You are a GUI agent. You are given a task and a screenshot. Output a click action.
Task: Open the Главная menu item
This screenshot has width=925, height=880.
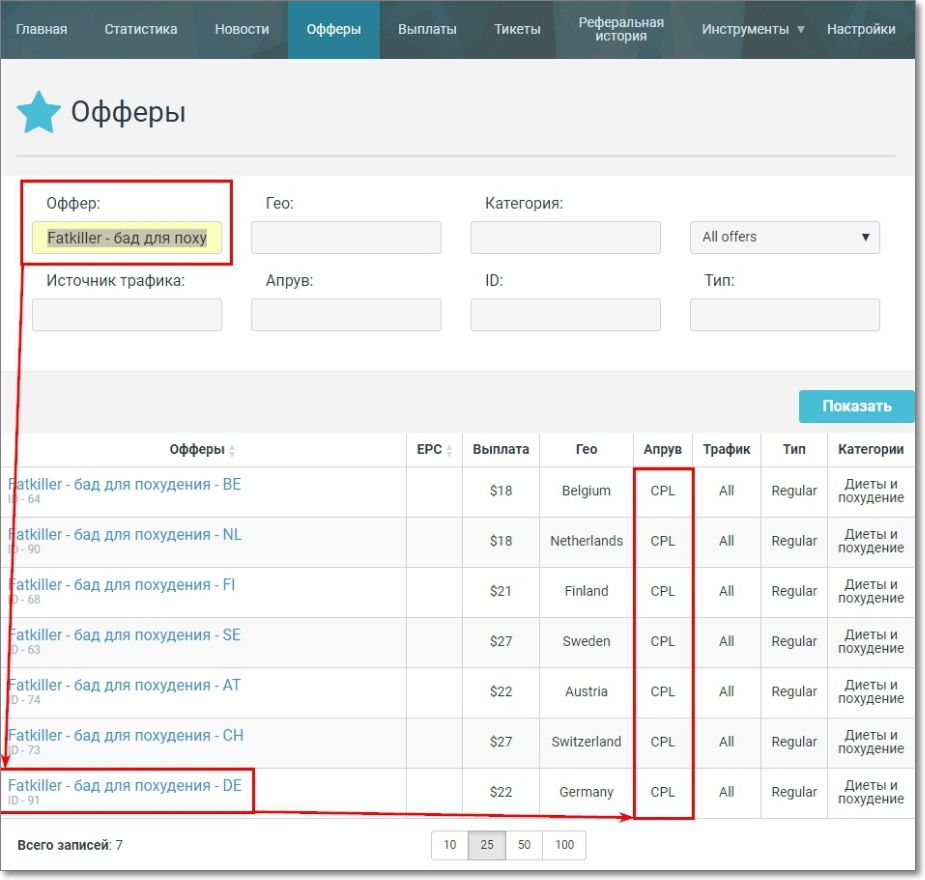point(41,29)
